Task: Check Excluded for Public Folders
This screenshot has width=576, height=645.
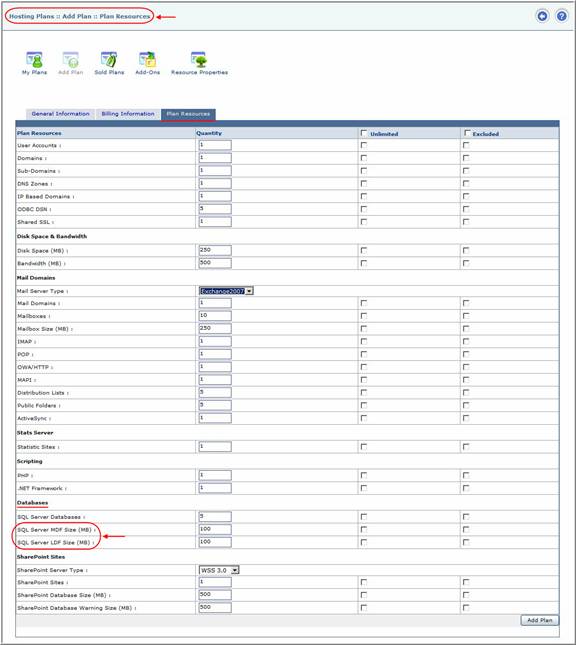Action: point(466,405)
